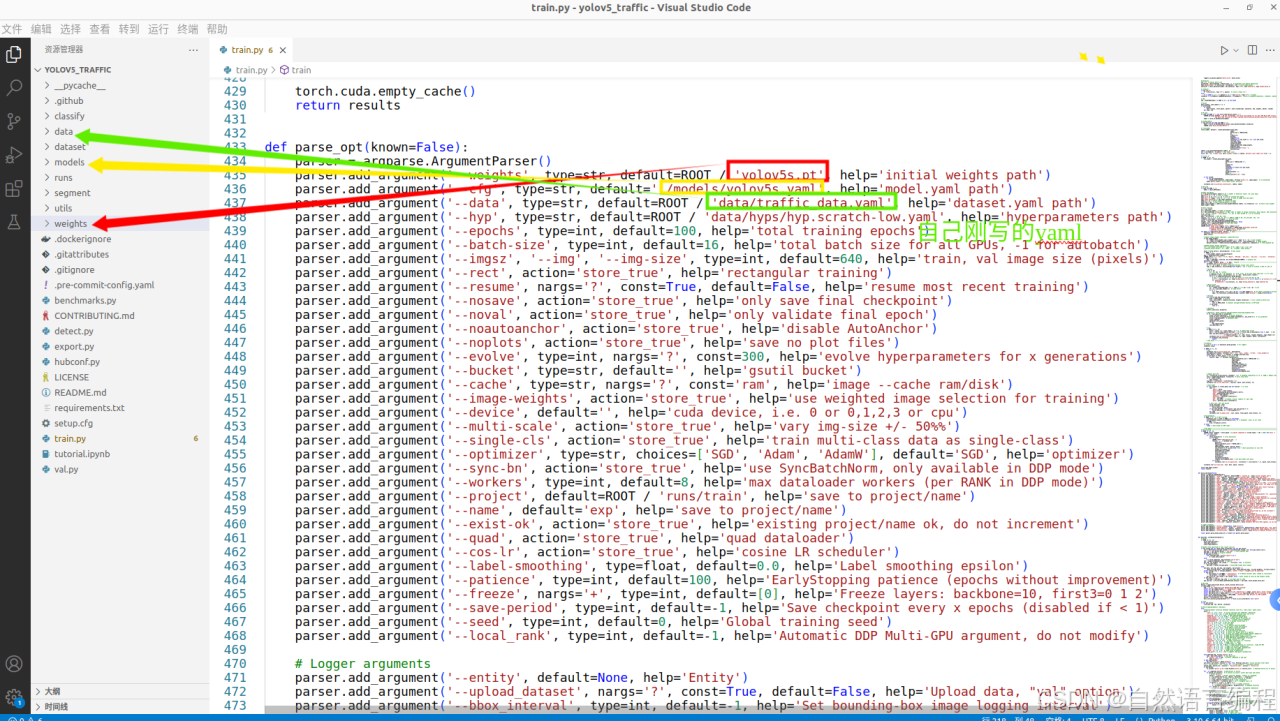Expand the models folder
The height and width of the screenshot is (721, 1280).
120,162
